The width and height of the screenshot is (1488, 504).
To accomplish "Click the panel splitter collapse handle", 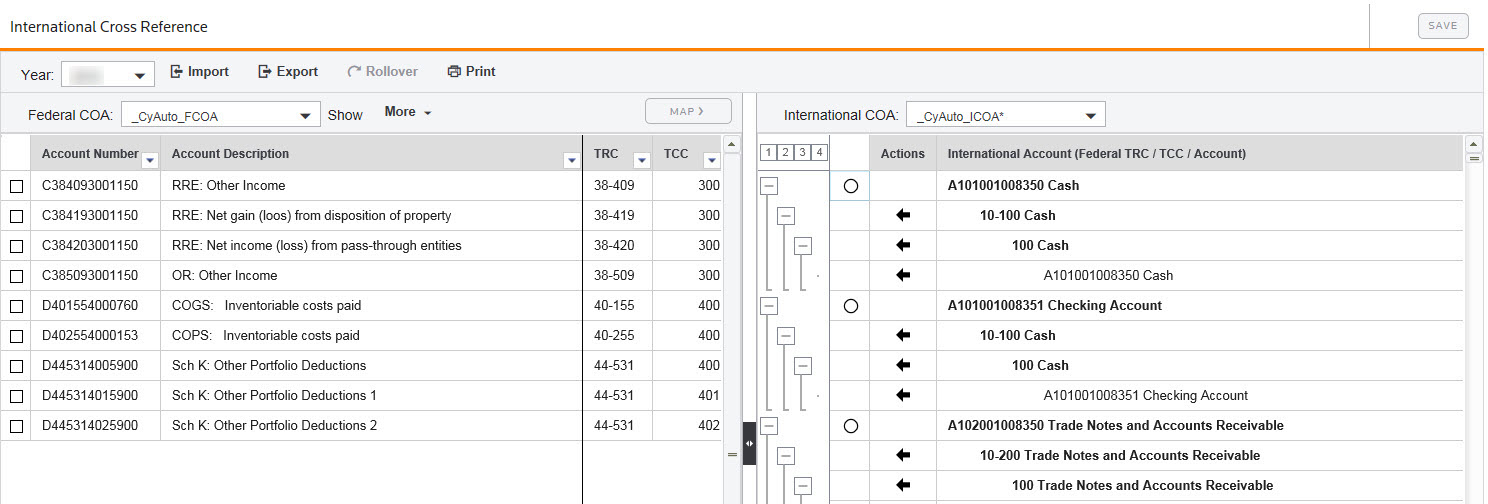I will (x=750, y=443).
